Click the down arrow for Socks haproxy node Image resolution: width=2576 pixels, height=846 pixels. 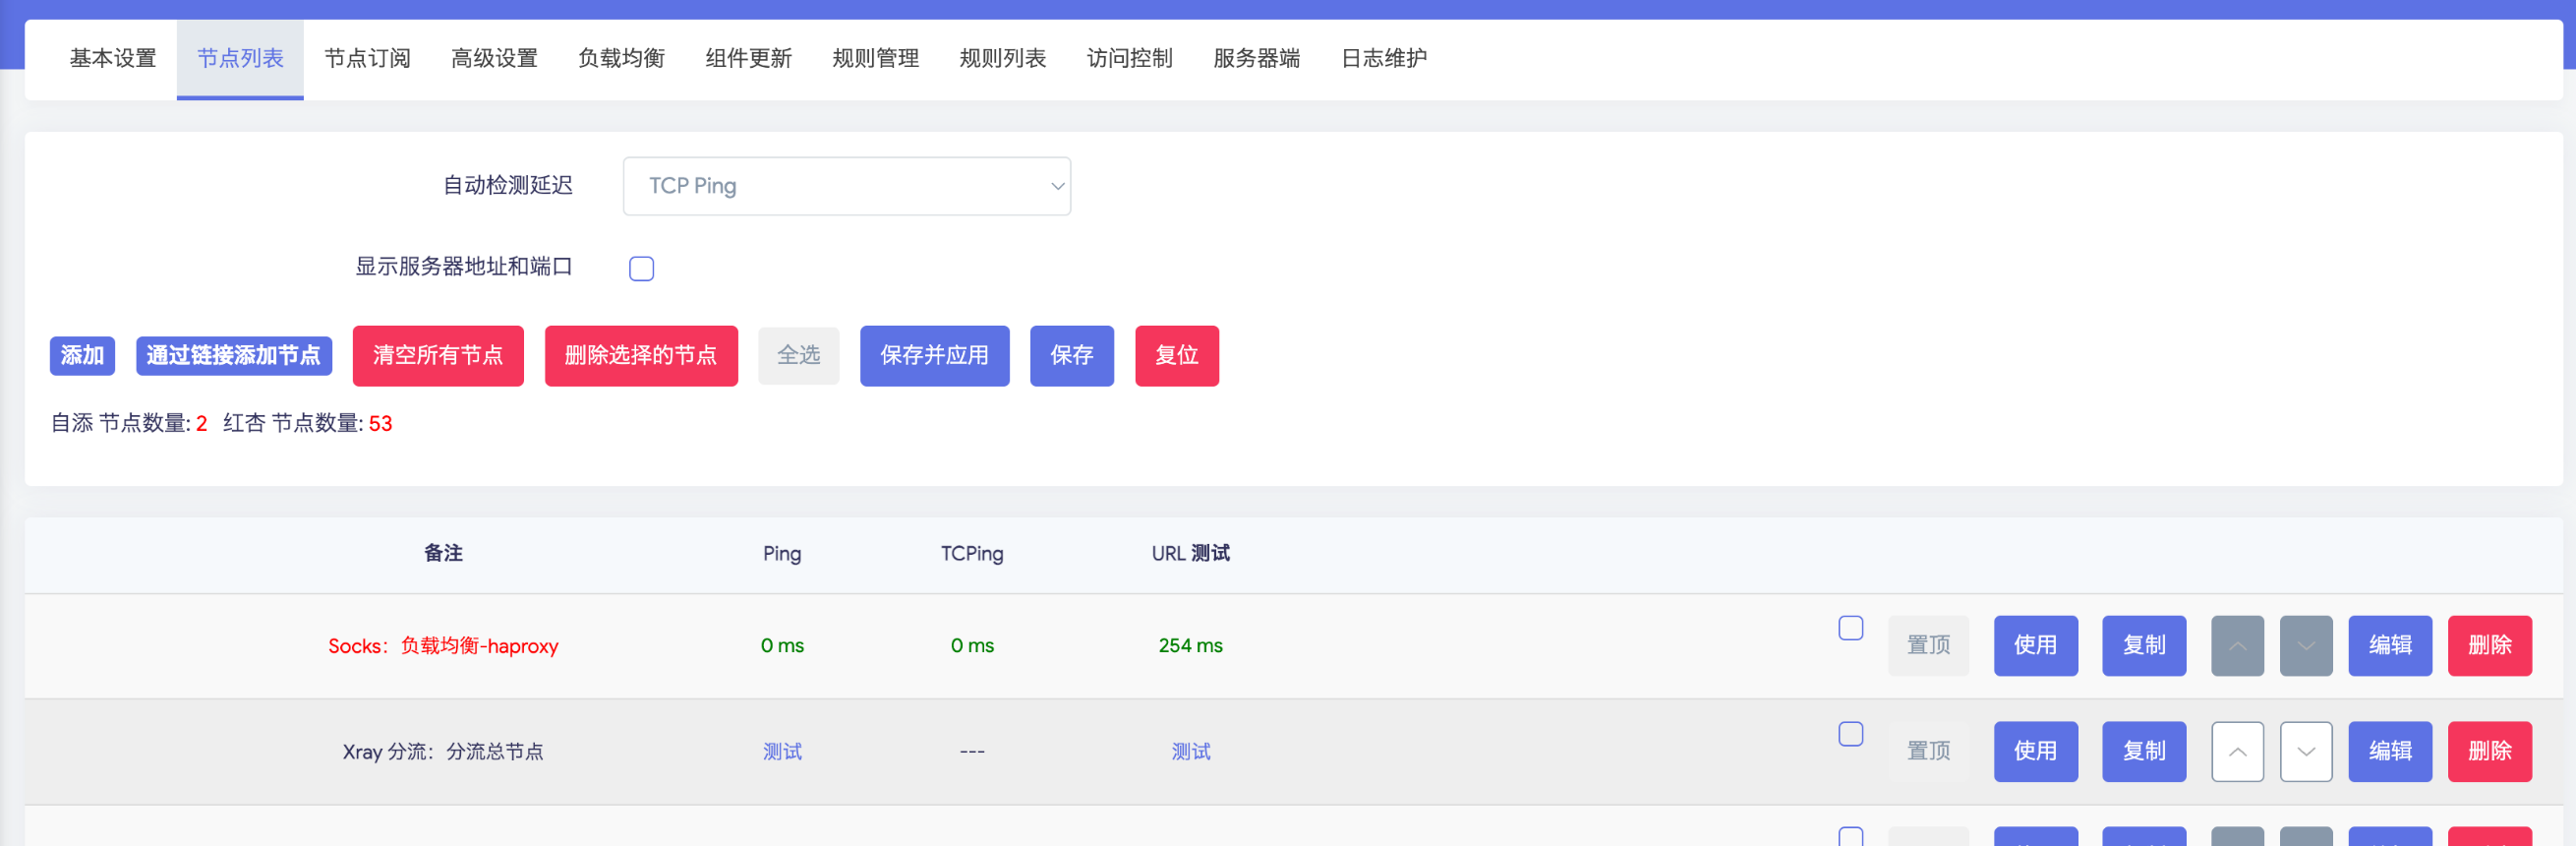pyautogui.click(x=2305, y=646)
